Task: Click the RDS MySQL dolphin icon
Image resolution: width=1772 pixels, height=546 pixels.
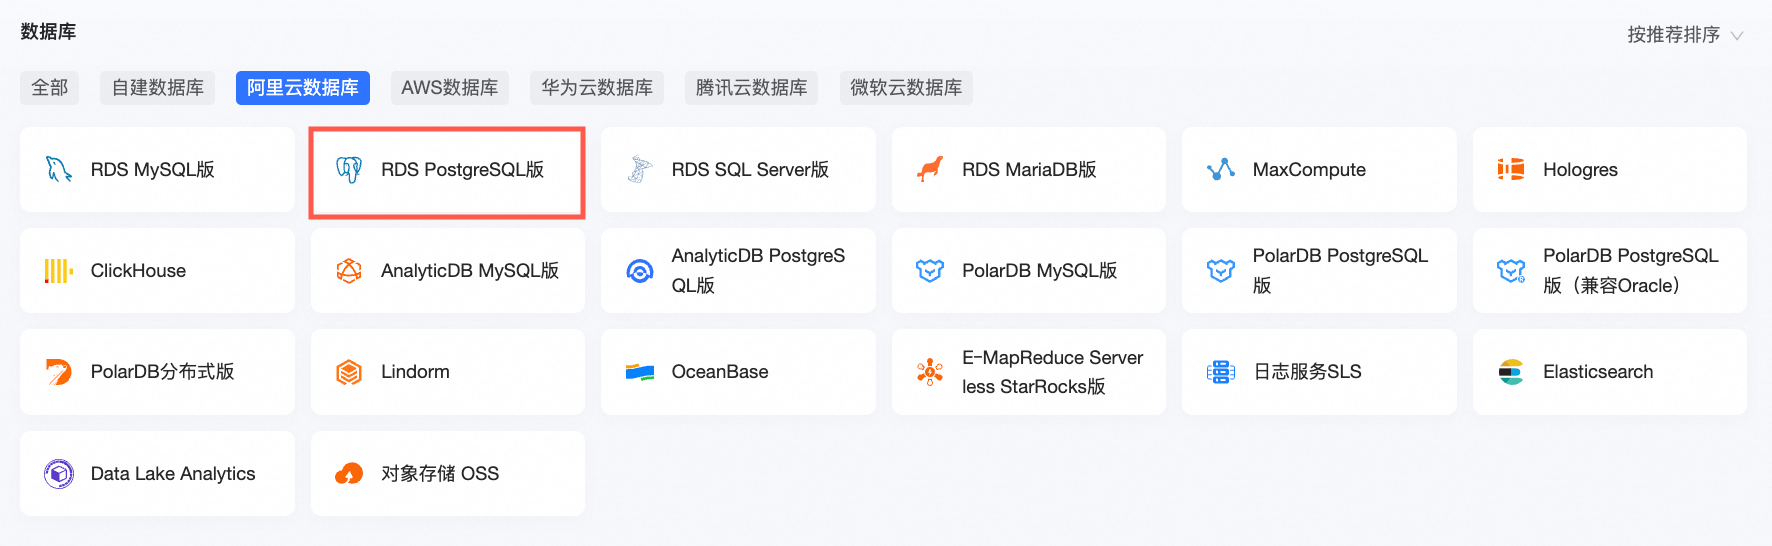Action: 59,169
